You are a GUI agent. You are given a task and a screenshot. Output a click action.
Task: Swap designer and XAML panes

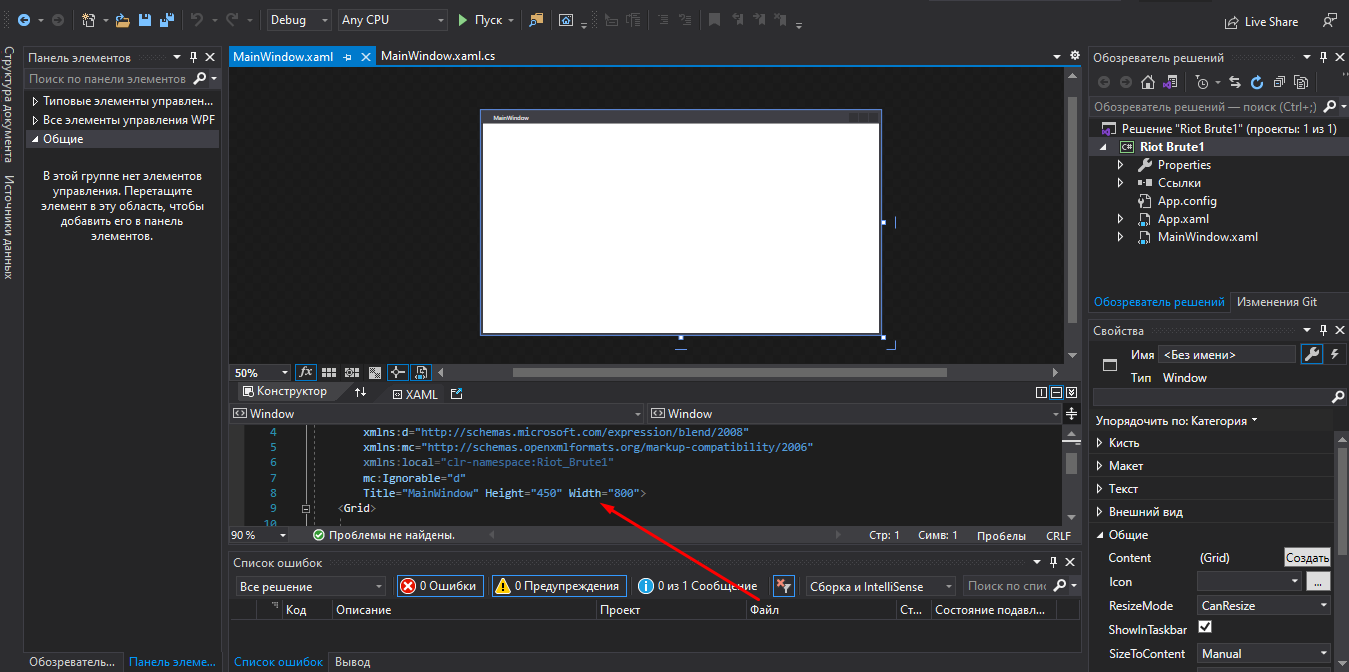[x=361, y=393]
